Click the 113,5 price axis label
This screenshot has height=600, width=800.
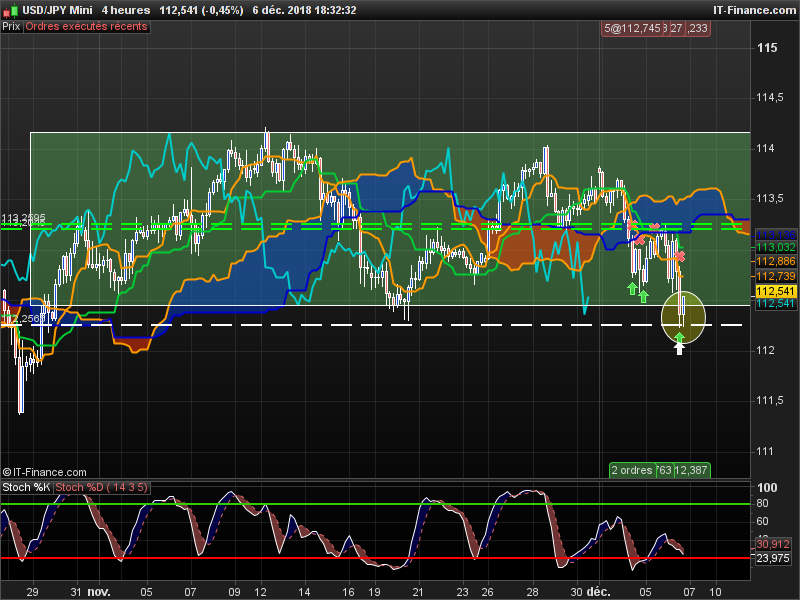coord(770,198)
